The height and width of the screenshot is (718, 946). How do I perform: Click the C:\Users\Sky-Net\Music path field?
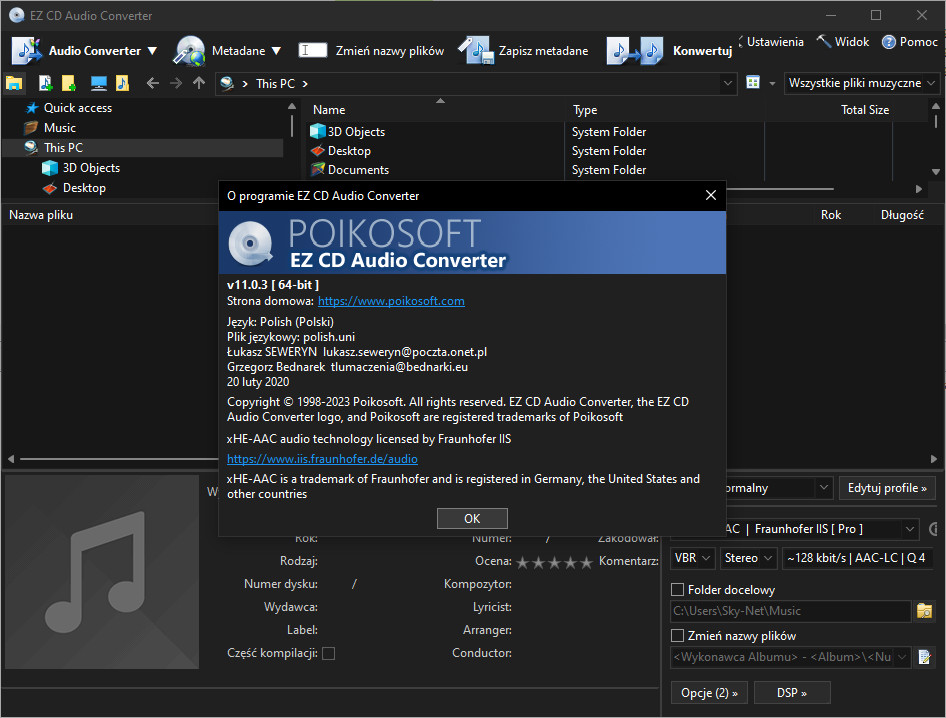pyautogui.click(x=790, y=611)
